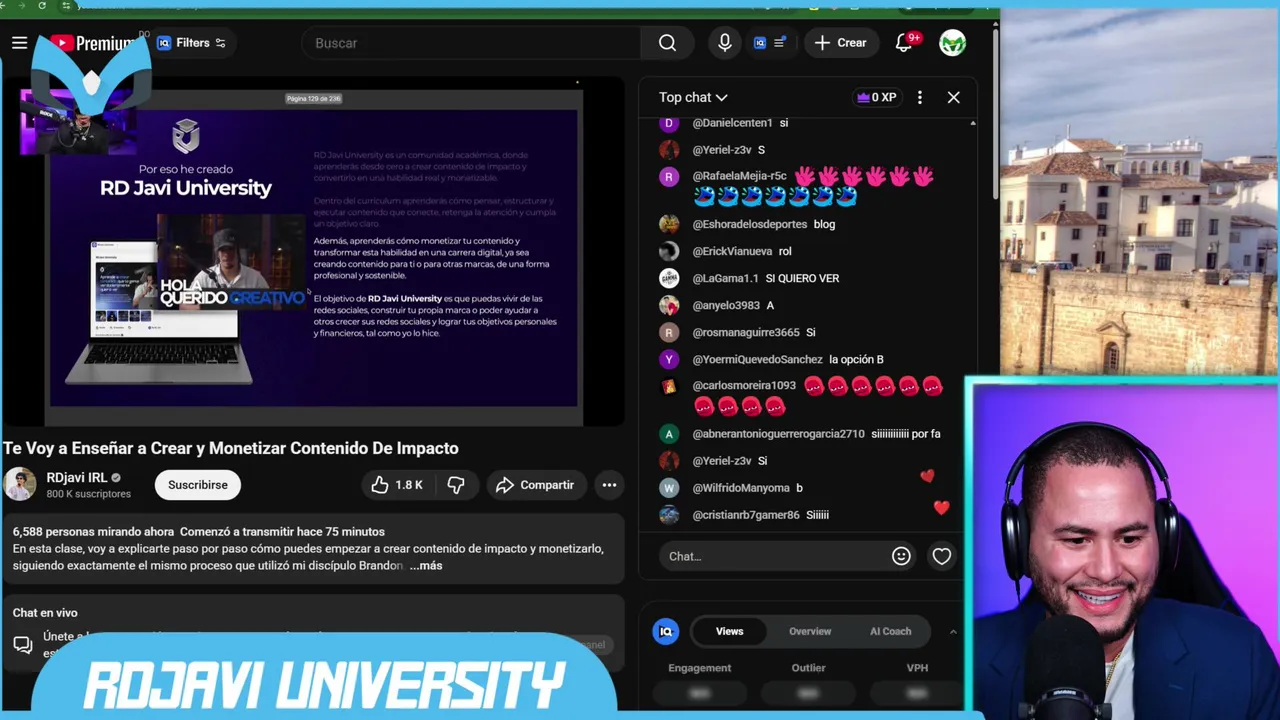Click @carlosmoreira1093 chat username
Viewport: 1280px width, 720px height.
click(744, 386)
